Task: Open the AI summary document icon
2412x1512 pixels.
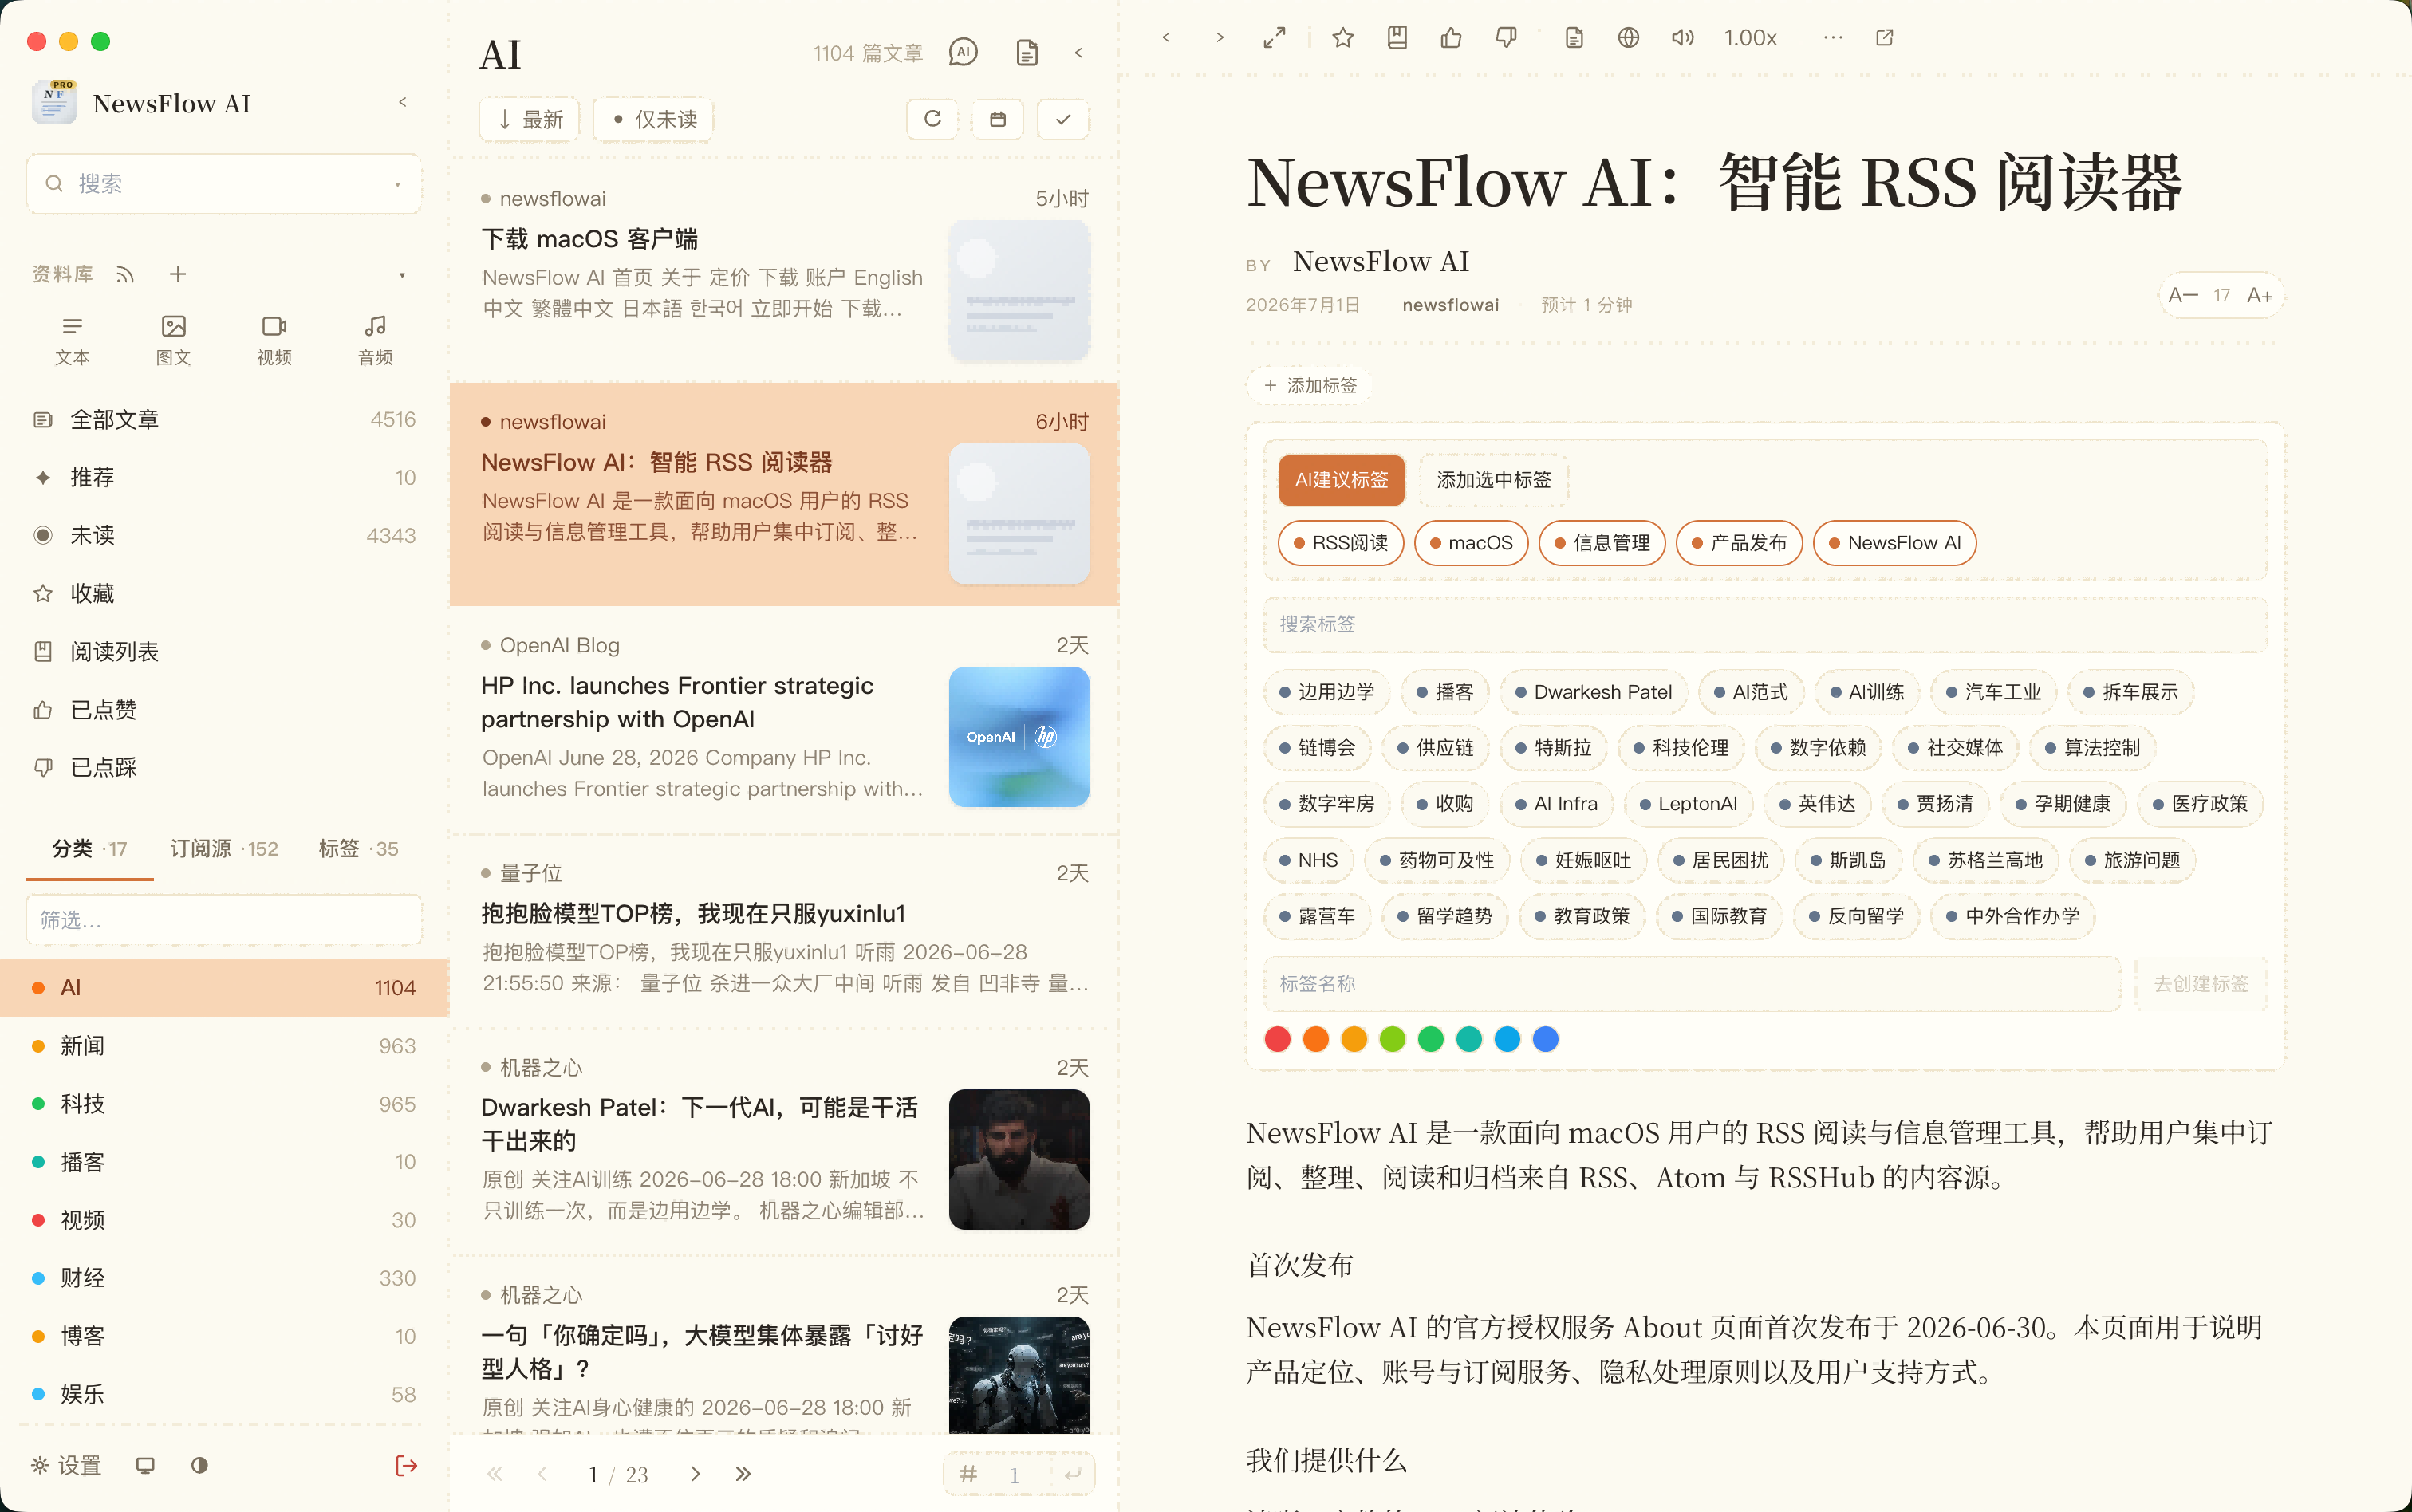Action: (1027, 53)
